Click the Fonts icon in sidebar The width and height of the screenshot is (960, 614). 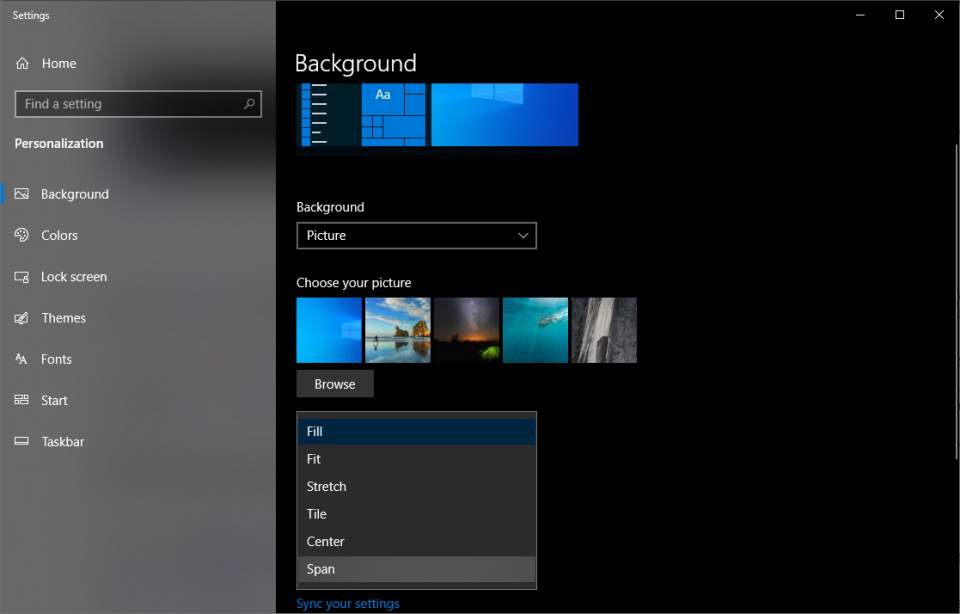22,359
